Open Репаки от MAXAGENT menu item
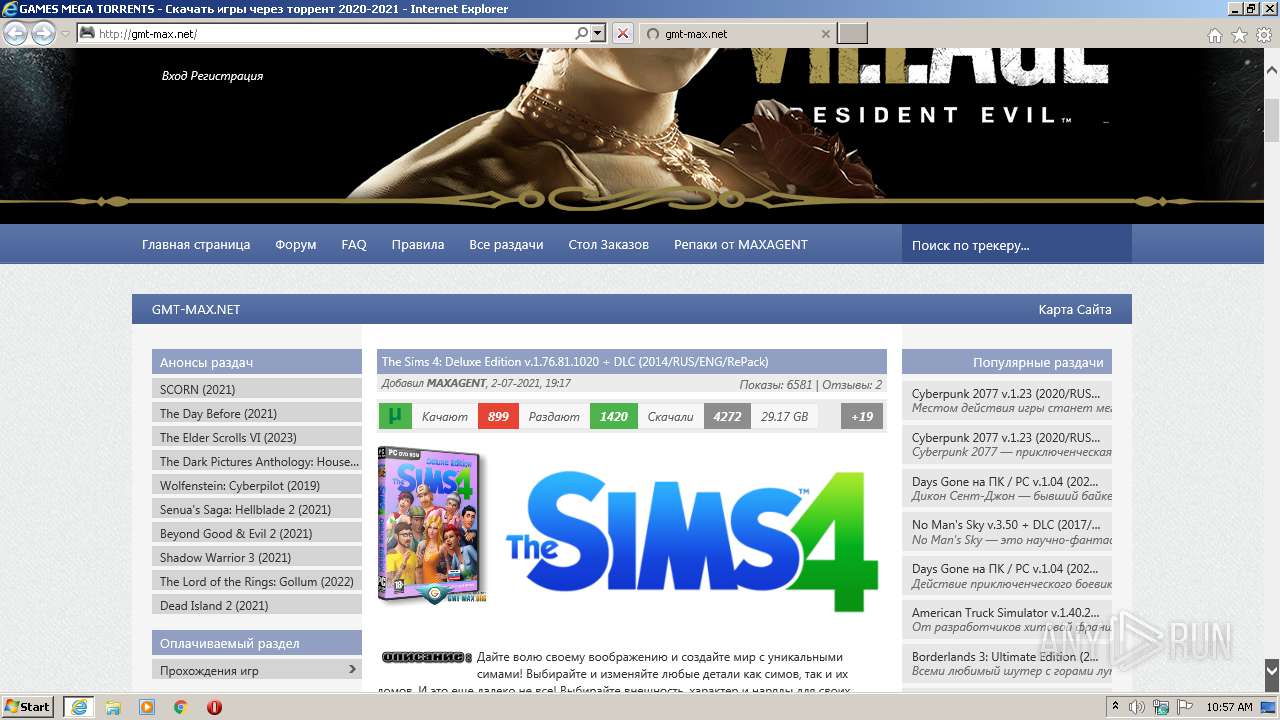The height and width of the screenshot is (720, 1280). pos(741,244)
